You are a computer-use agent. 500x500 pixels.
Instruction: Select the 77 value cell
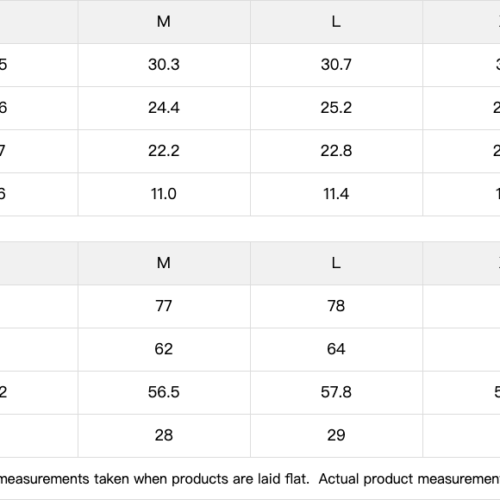point(164,306)
